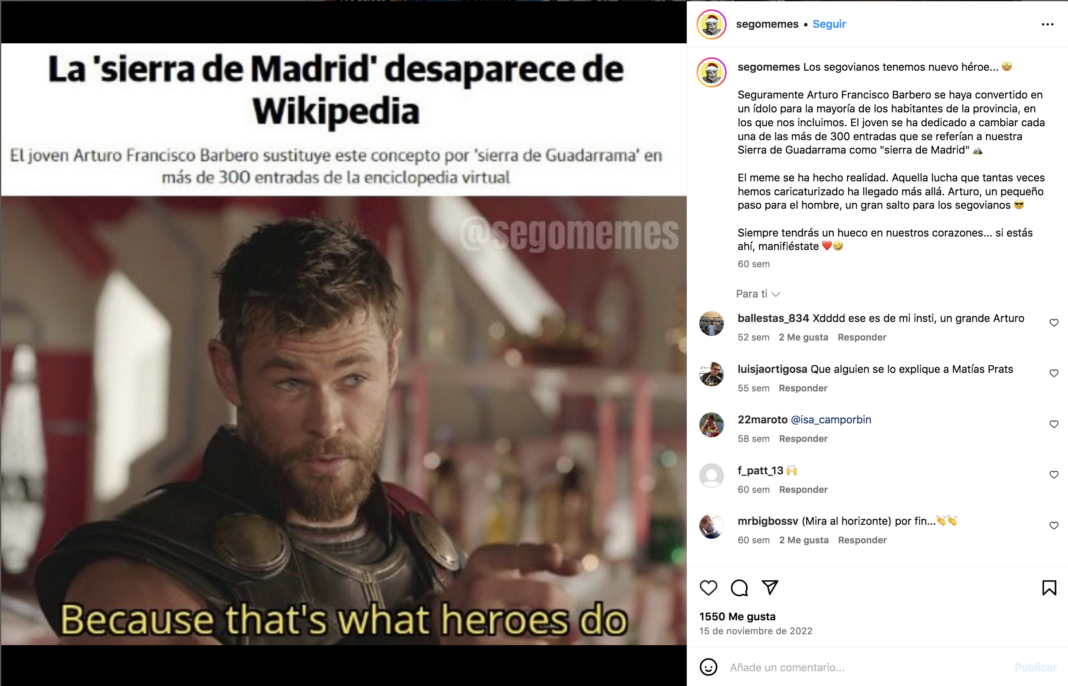This screenshot has height=686, width=1068.
Task: Expand the 'Para ti' comment sorting dropdown
Action: [x=757, y=294]
